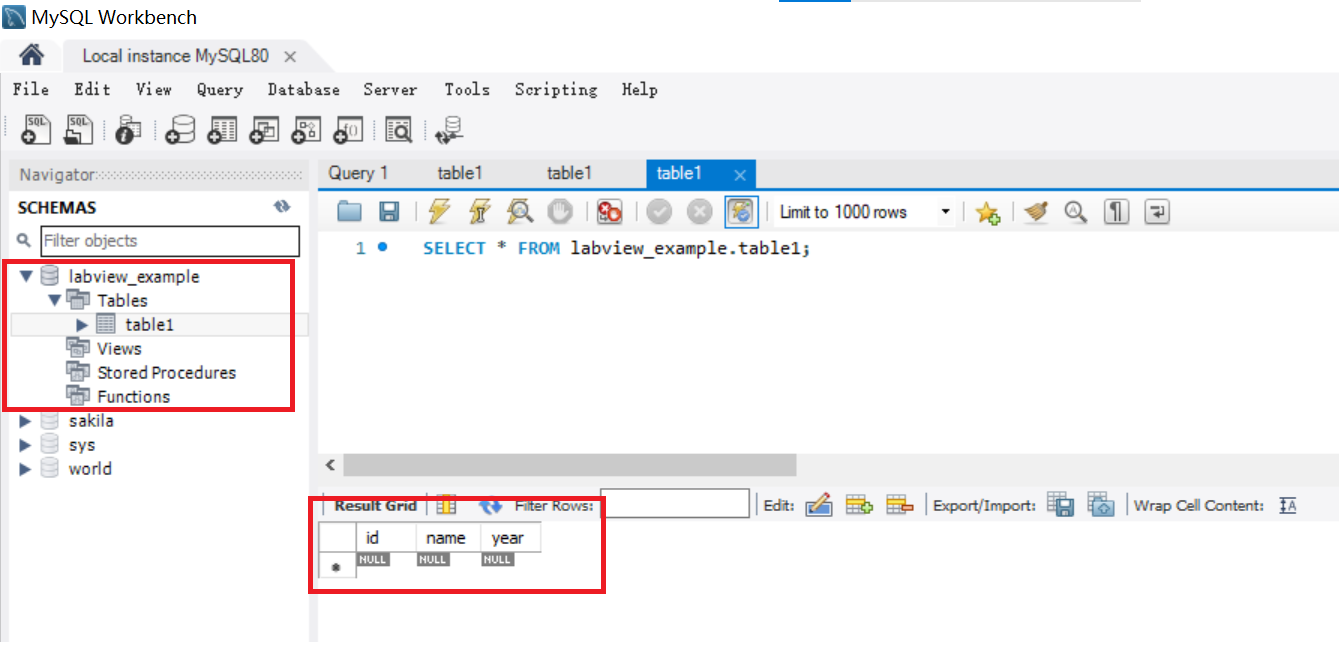Create a new view using the toolbar icon
Image resolution: width=1339 pixels, height=648 pixels.
(264, 129)
